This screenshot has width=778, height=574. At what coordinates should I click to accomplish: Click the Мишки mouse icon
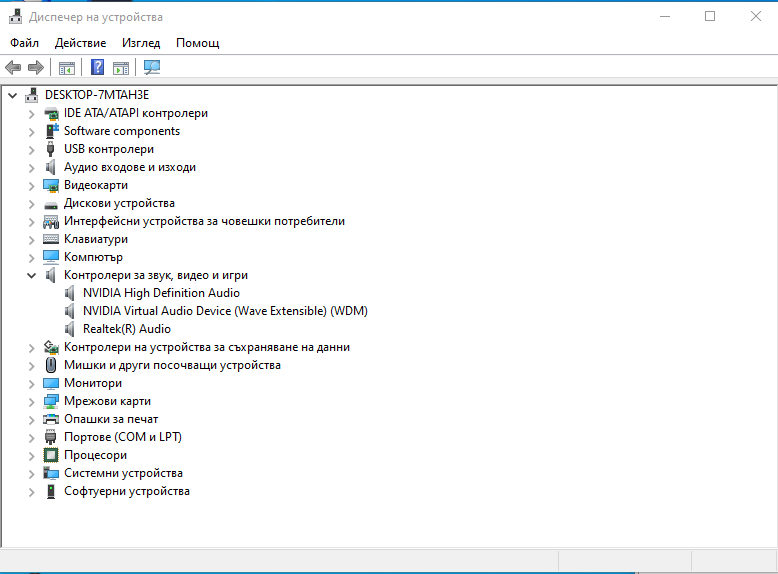click(51, 365)
